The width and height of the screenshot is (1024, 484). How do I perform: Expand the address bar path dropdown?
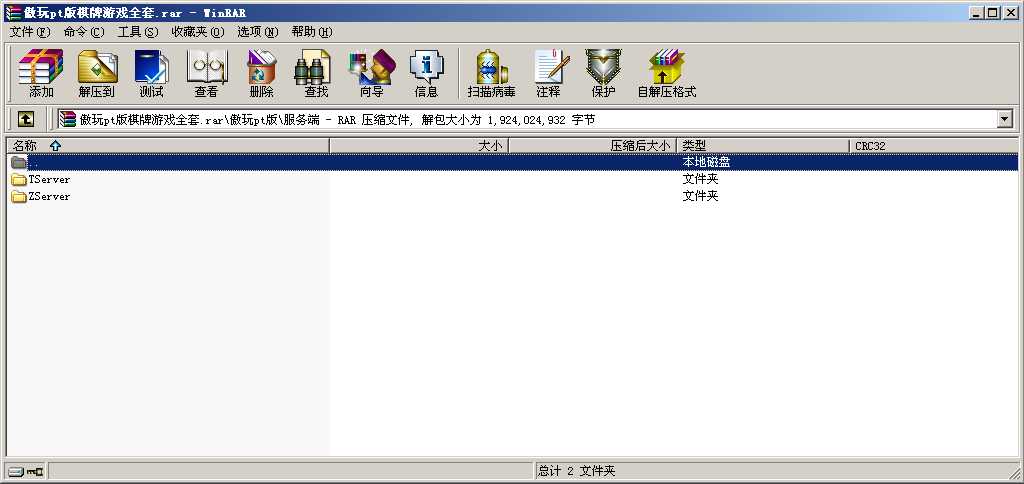(1004, 119)
